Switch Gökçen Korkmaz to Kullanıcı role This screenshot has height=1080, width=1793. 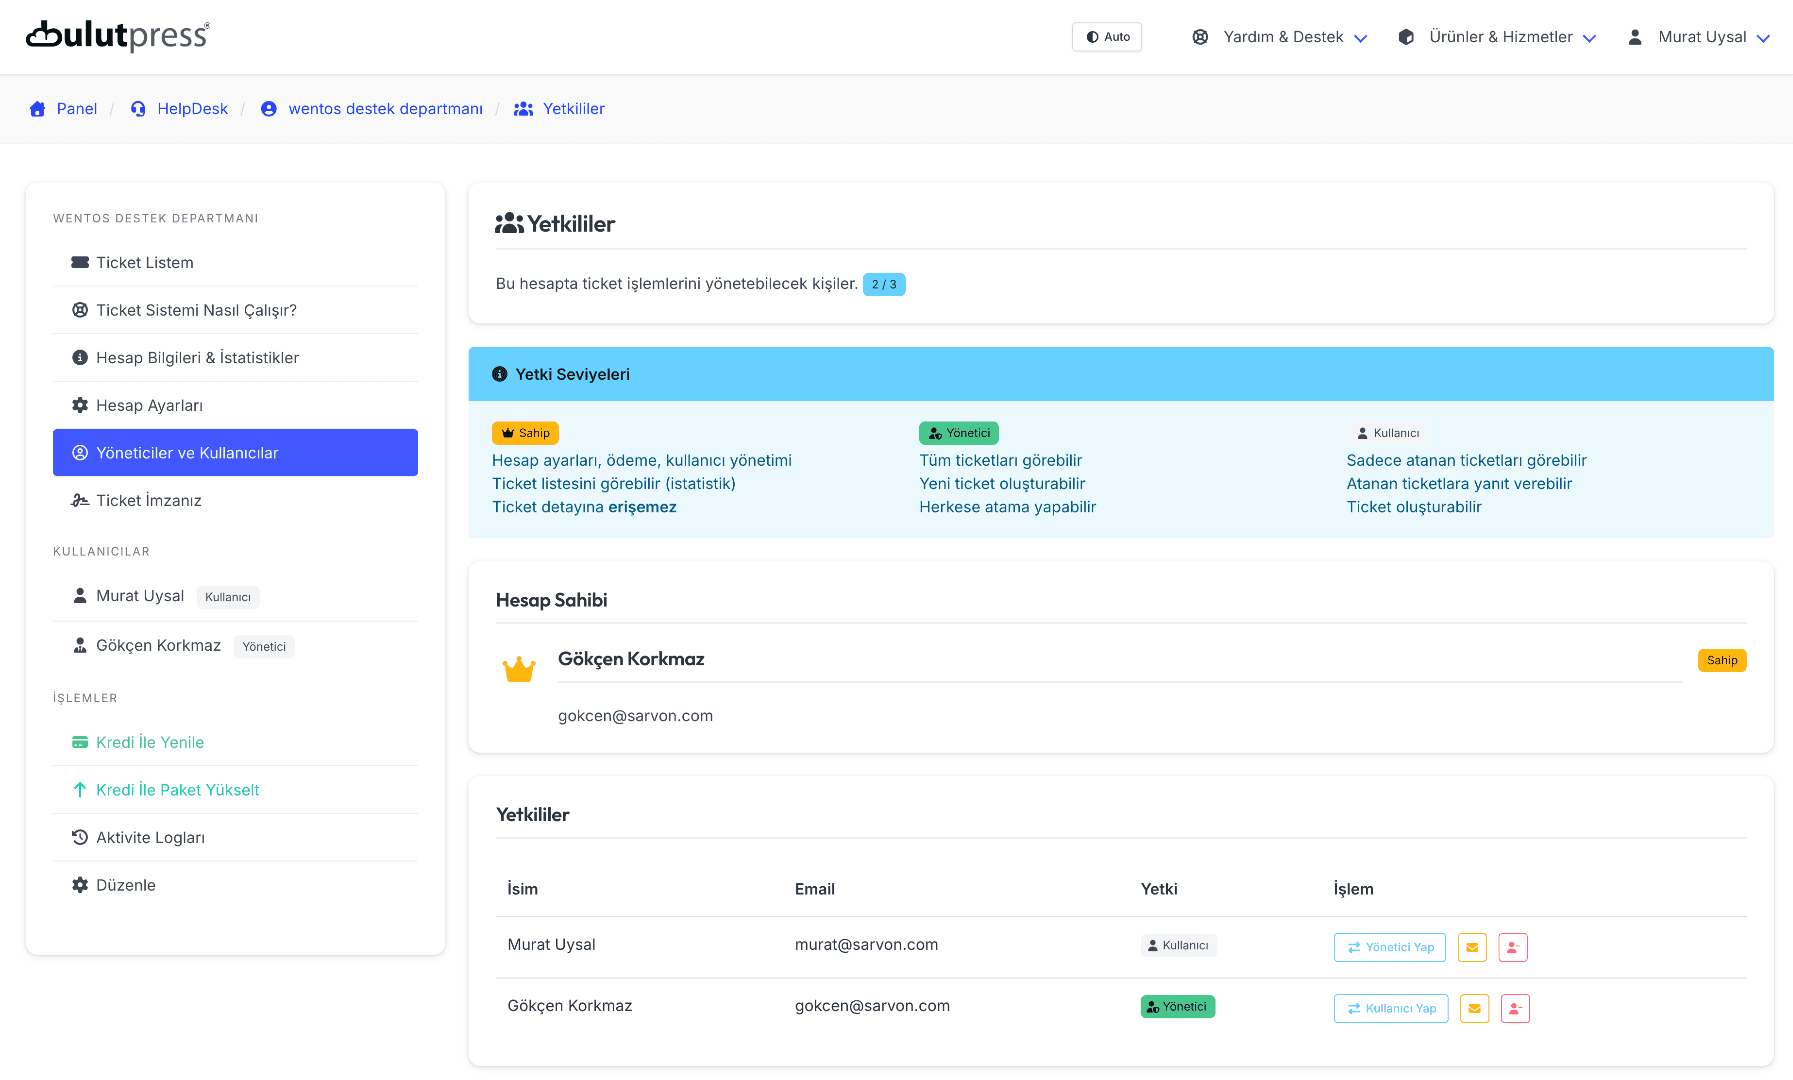(1390, 1008)
